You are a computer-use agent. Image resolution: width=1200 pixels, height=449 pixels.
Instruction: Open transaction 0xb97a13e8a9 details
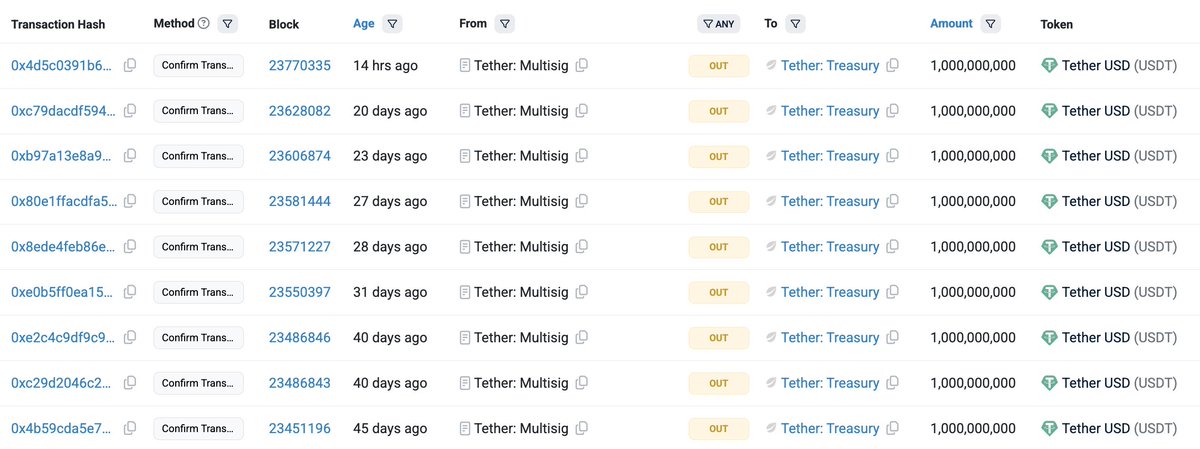62,156
